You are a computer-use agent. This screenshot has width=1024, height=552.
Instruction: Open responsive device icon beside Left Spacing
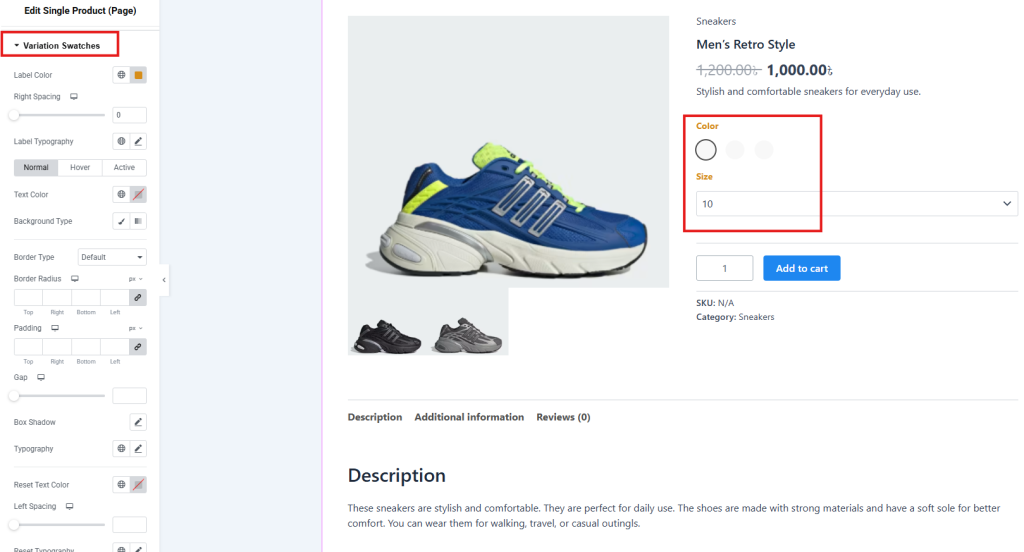69,506
